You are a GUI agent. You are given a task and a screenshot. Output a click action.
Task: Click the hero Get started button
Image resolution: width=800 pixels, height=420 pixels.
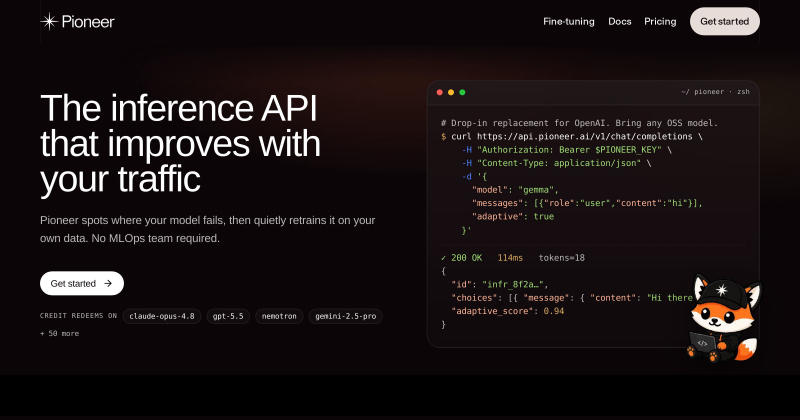(82, 283)
